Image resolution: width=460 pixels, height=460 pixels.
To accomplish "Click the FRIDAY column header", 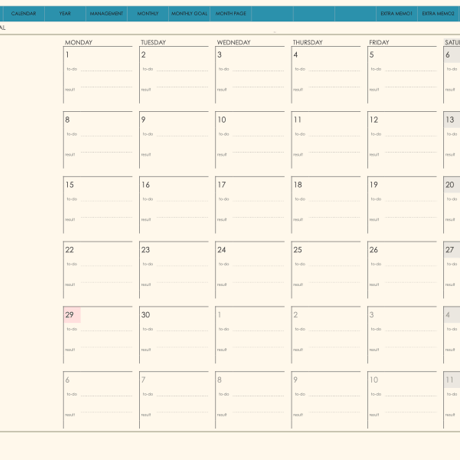I will coord(379,42).
